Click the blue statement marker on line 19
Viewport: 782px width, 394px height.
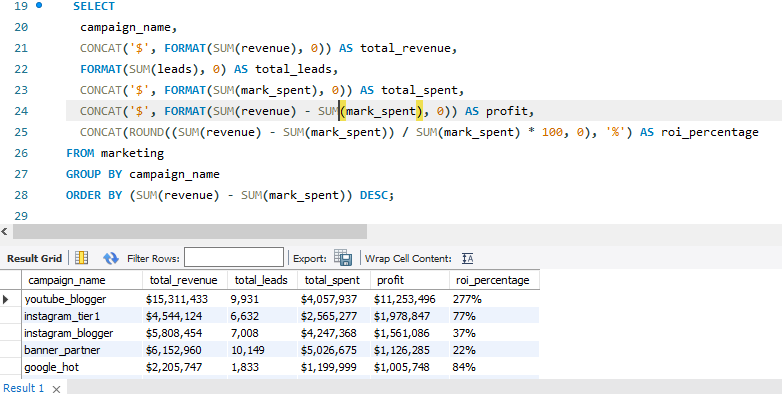39,6
